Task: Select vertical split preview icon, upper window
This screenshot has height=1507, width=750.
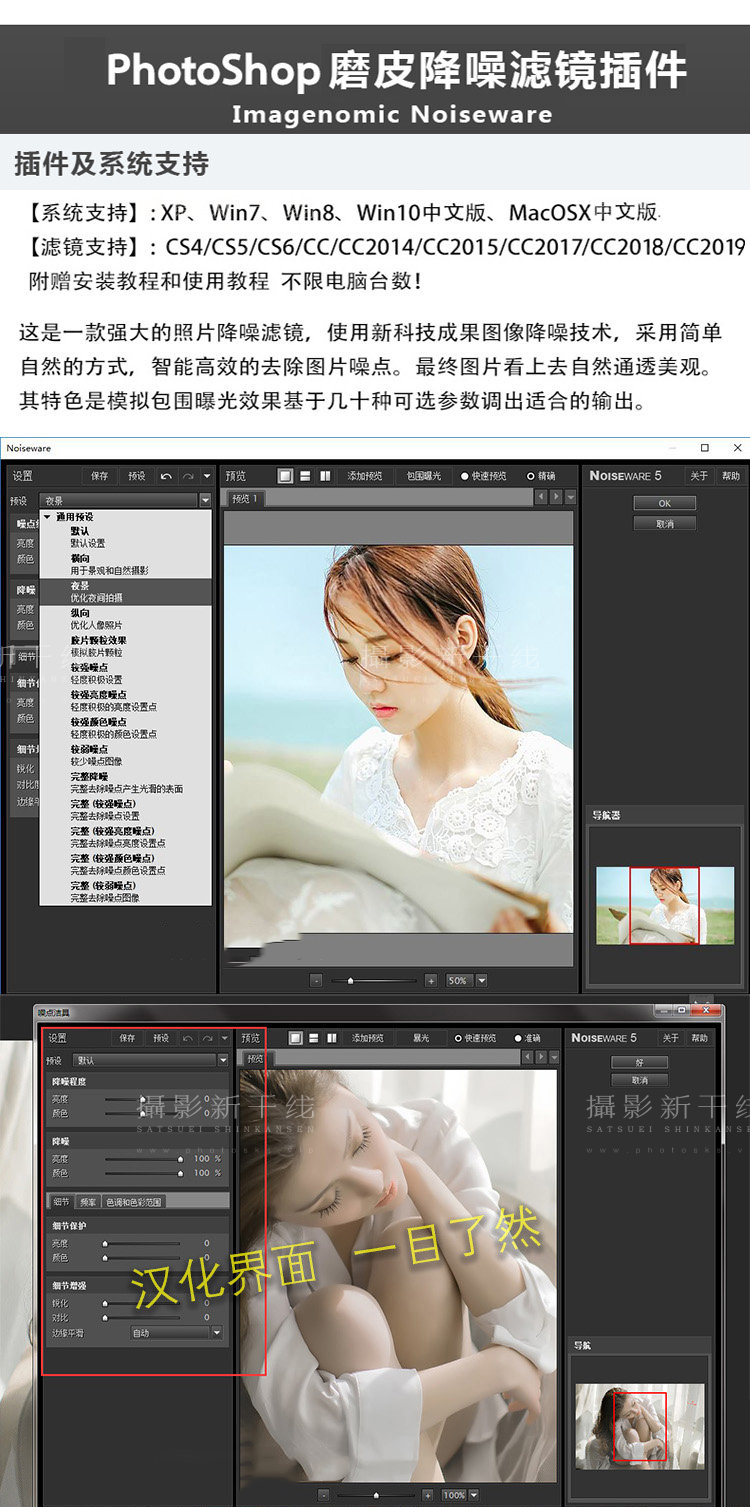Action: point(325,476)
